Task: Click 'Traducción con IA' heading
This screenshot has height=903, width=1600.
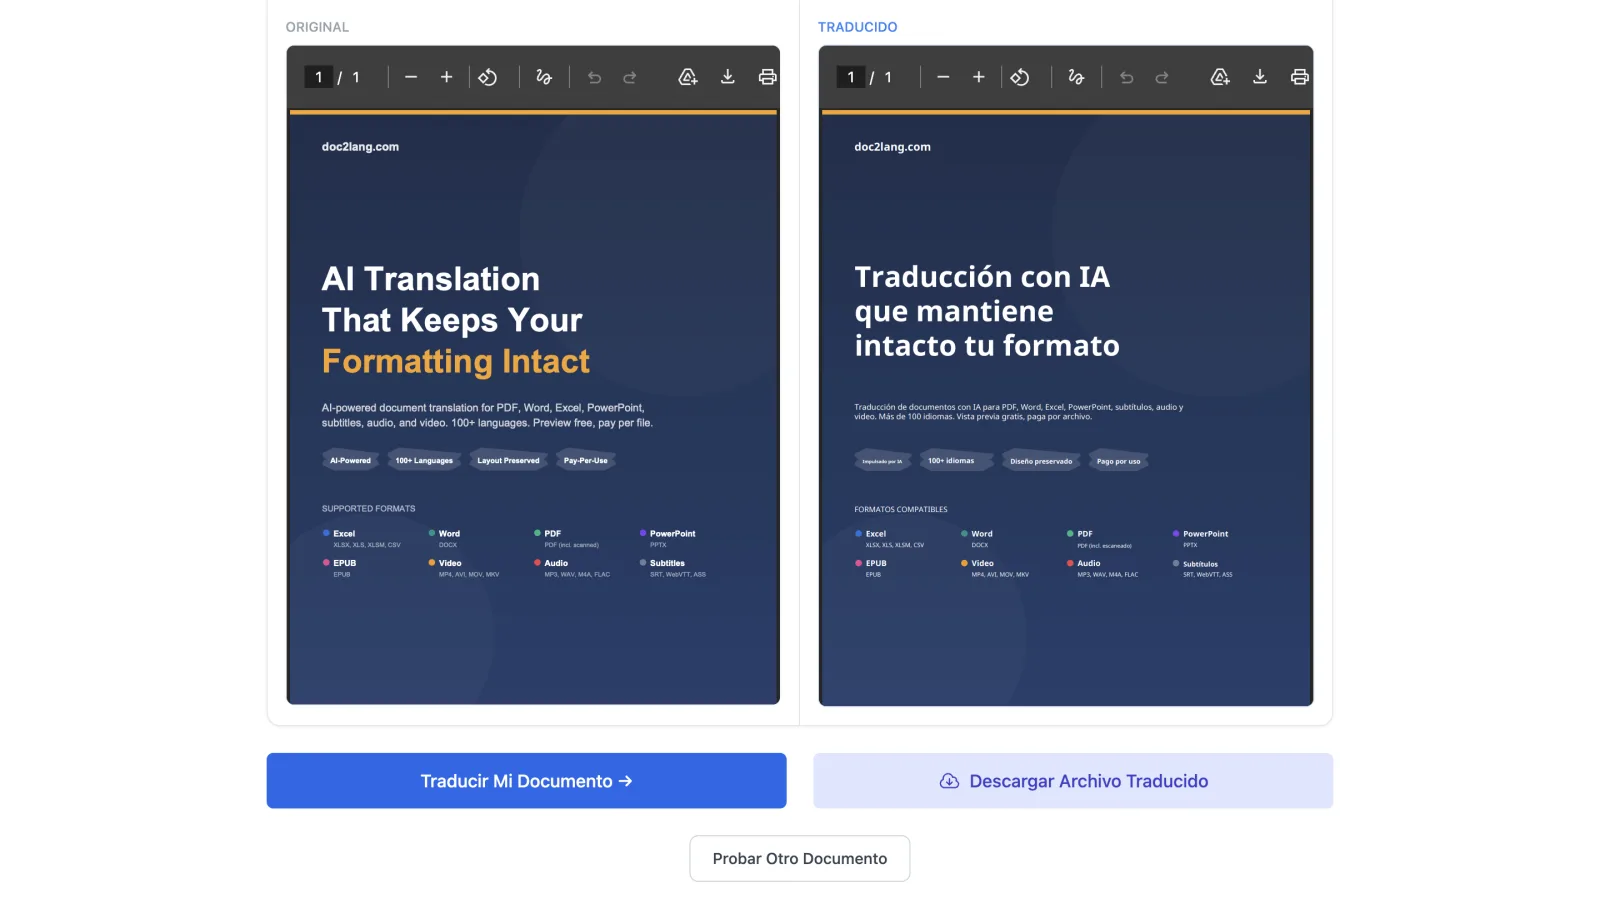Action: [x=982, y=277]
